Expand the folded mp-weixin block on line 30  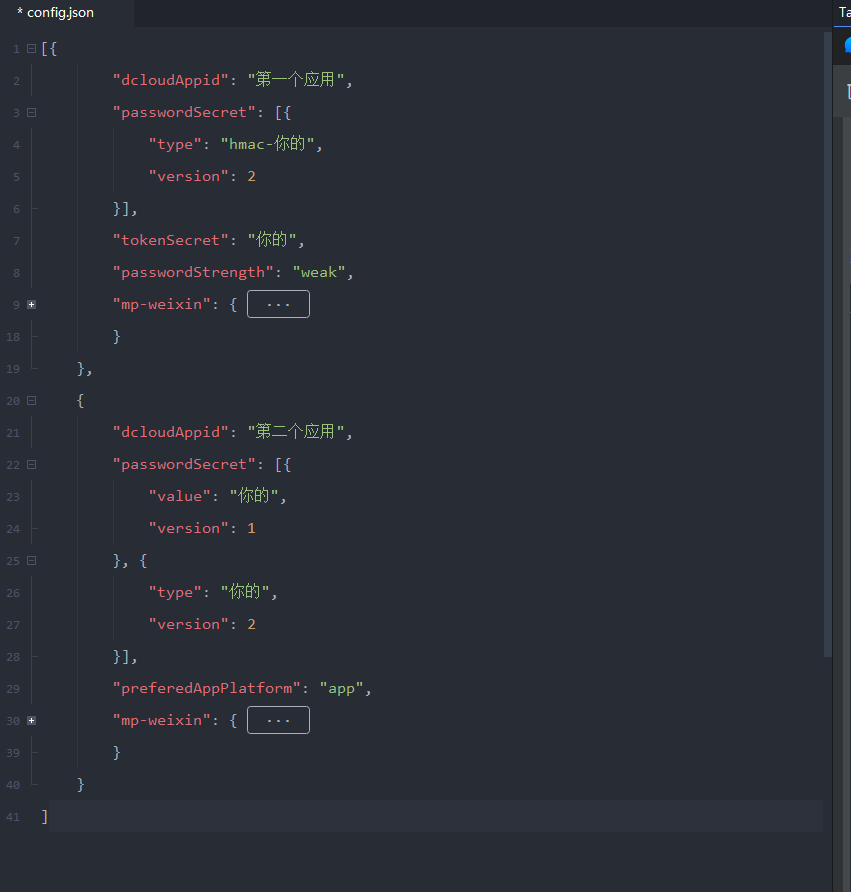click(x=32, y=721)
